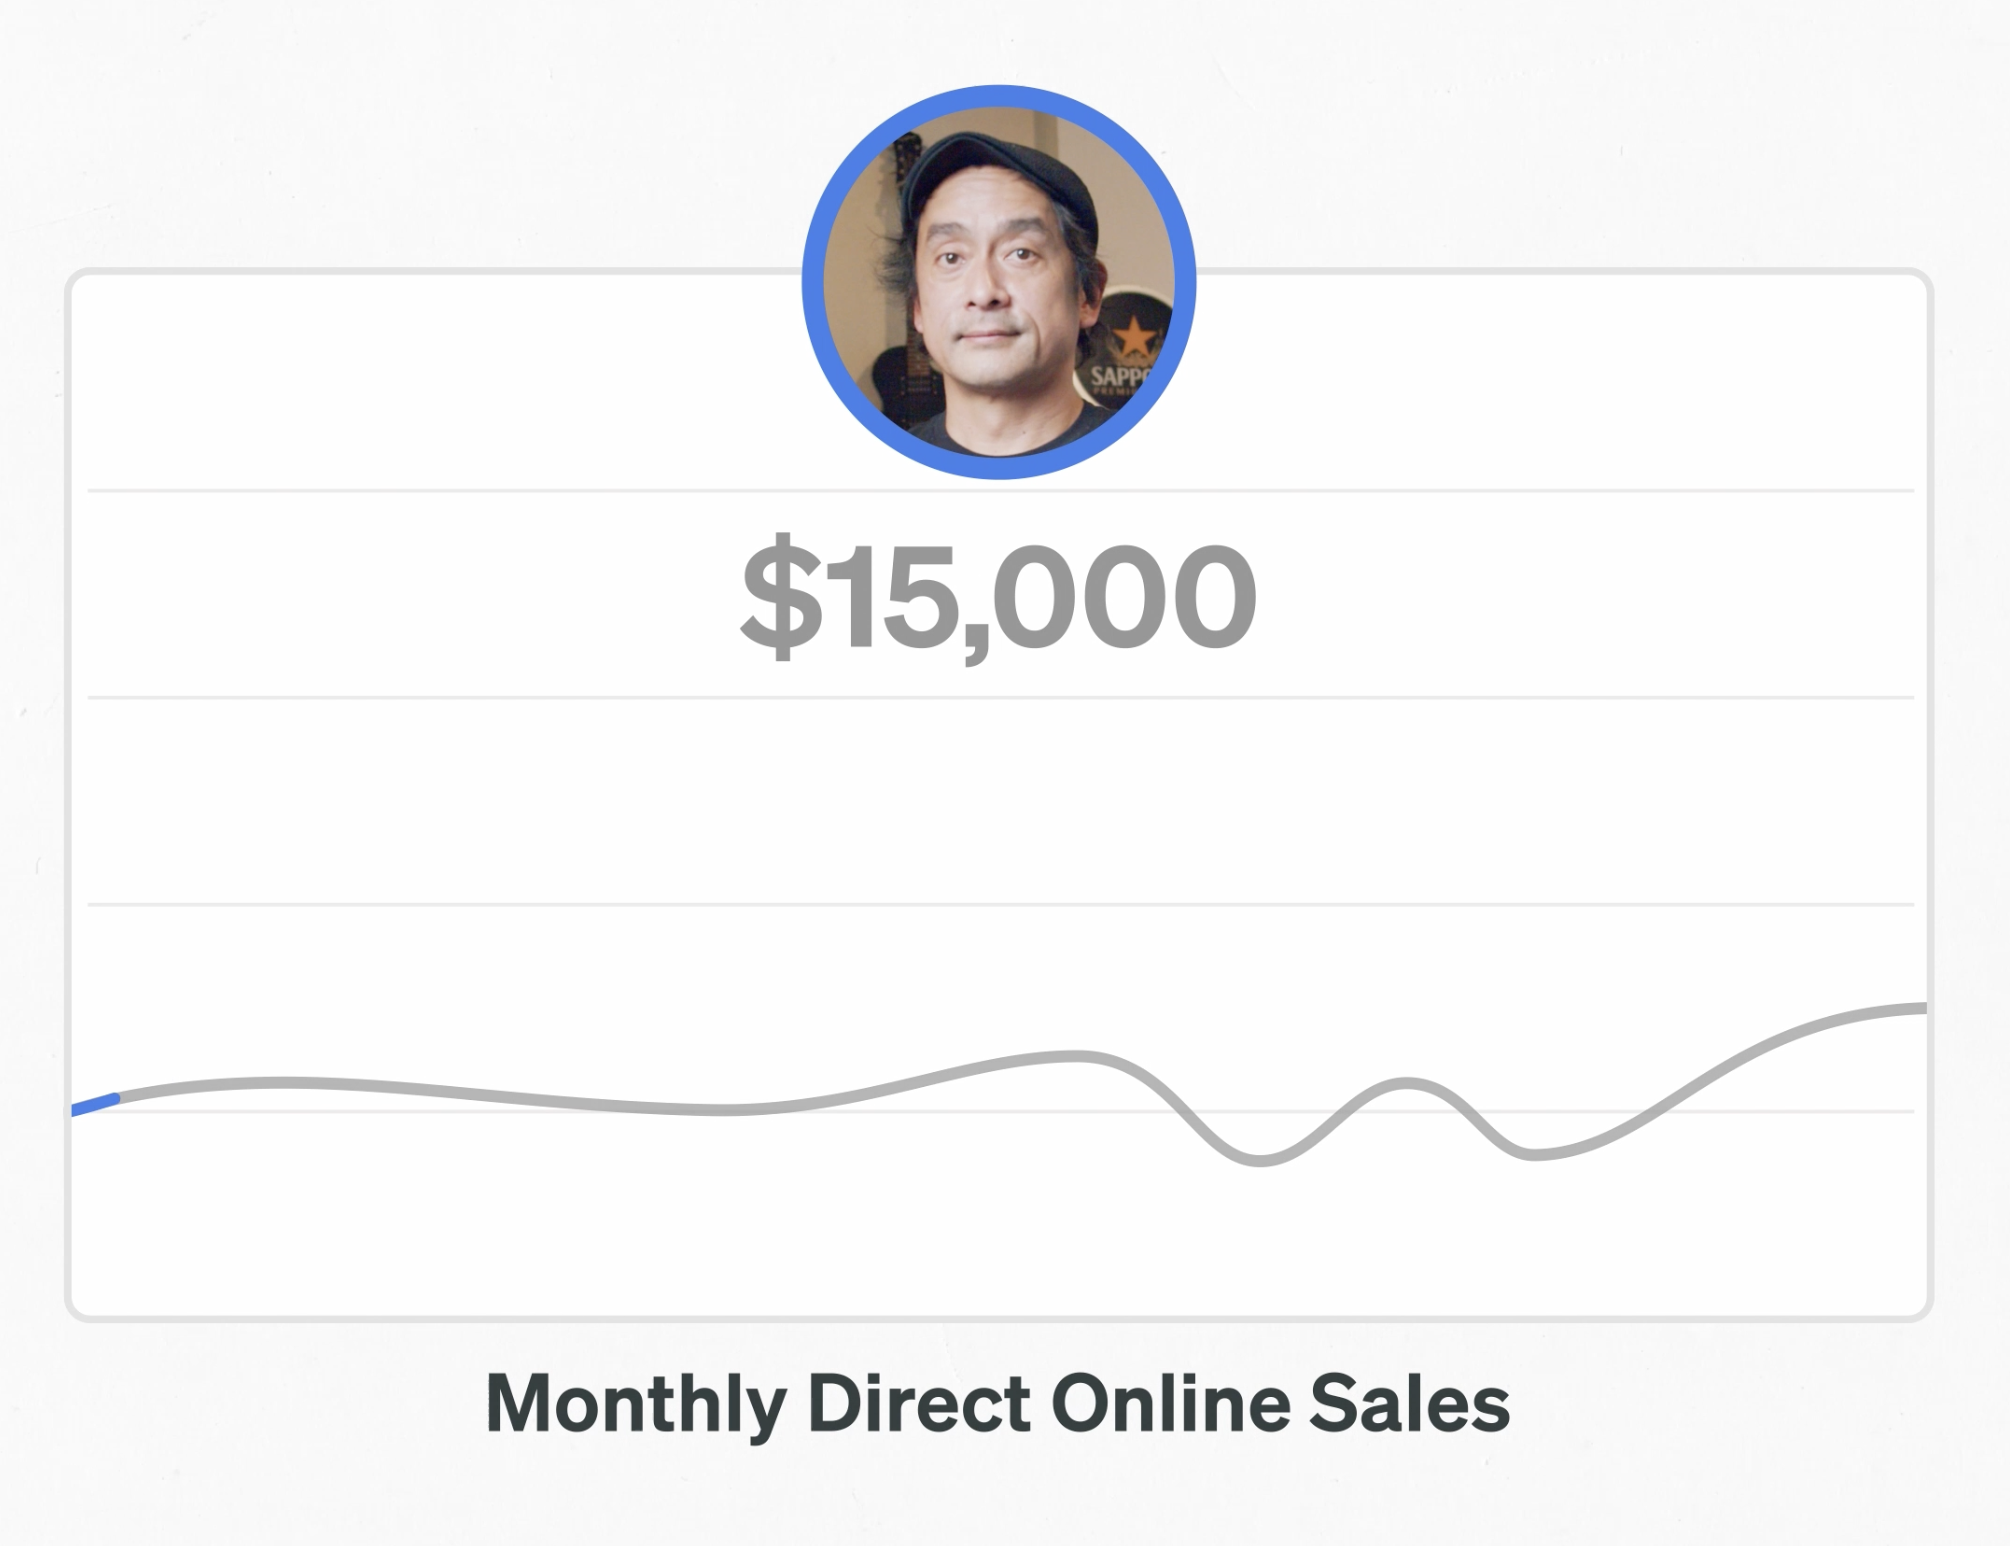The image size is (2010, 1546).
Task: Click the lowest gridline crossing the curve
Action: point(1000,1111)
